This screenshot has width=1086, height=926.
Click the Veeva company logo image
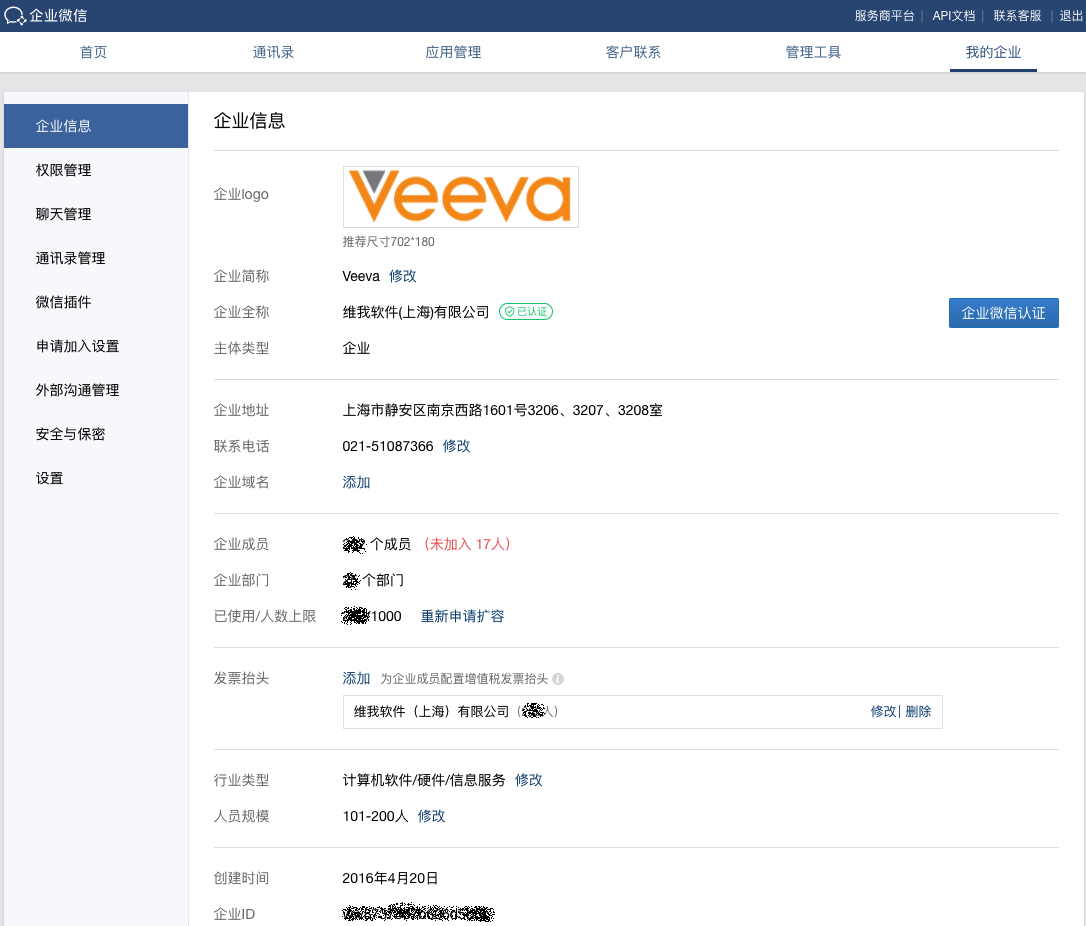pos(460,196)
